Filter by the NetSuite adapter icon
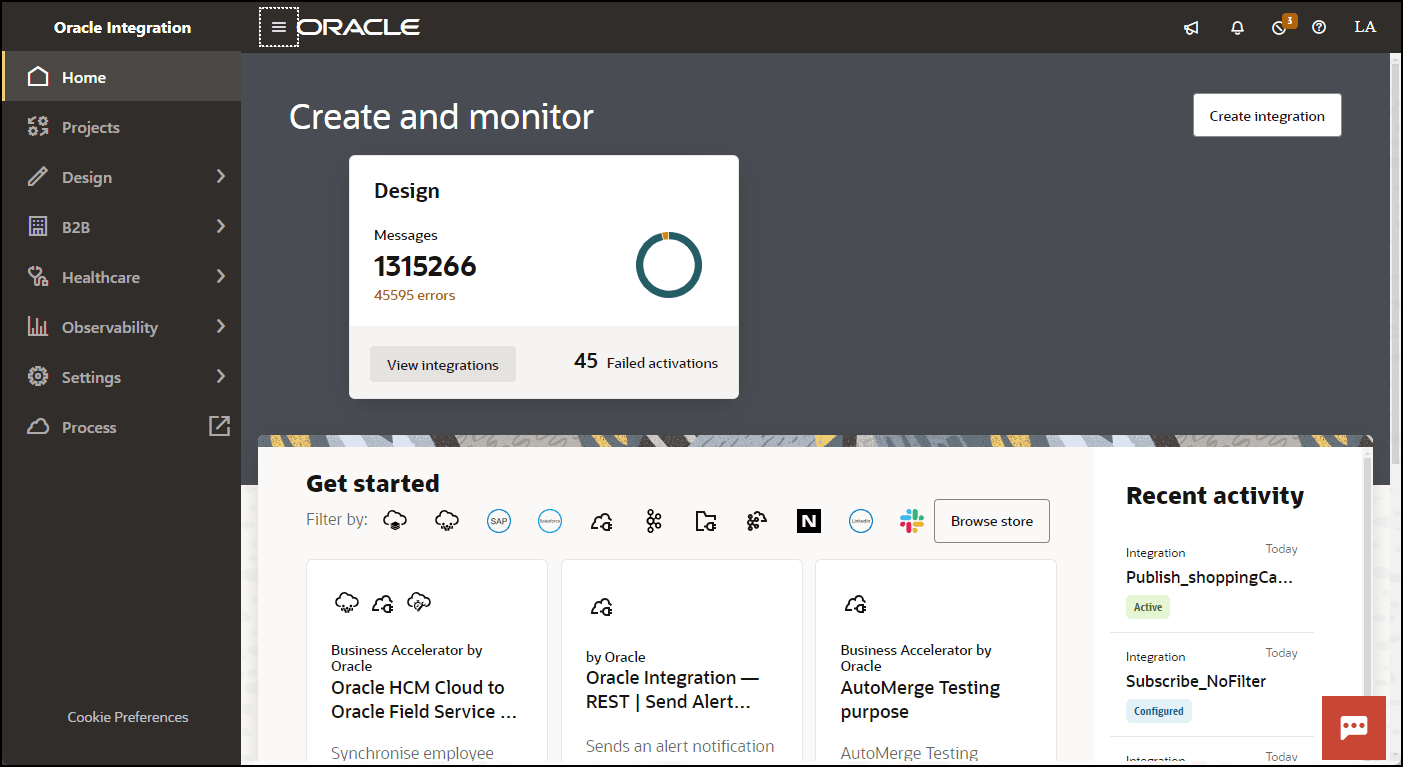The image size is (1403, 767). [808, 520]
